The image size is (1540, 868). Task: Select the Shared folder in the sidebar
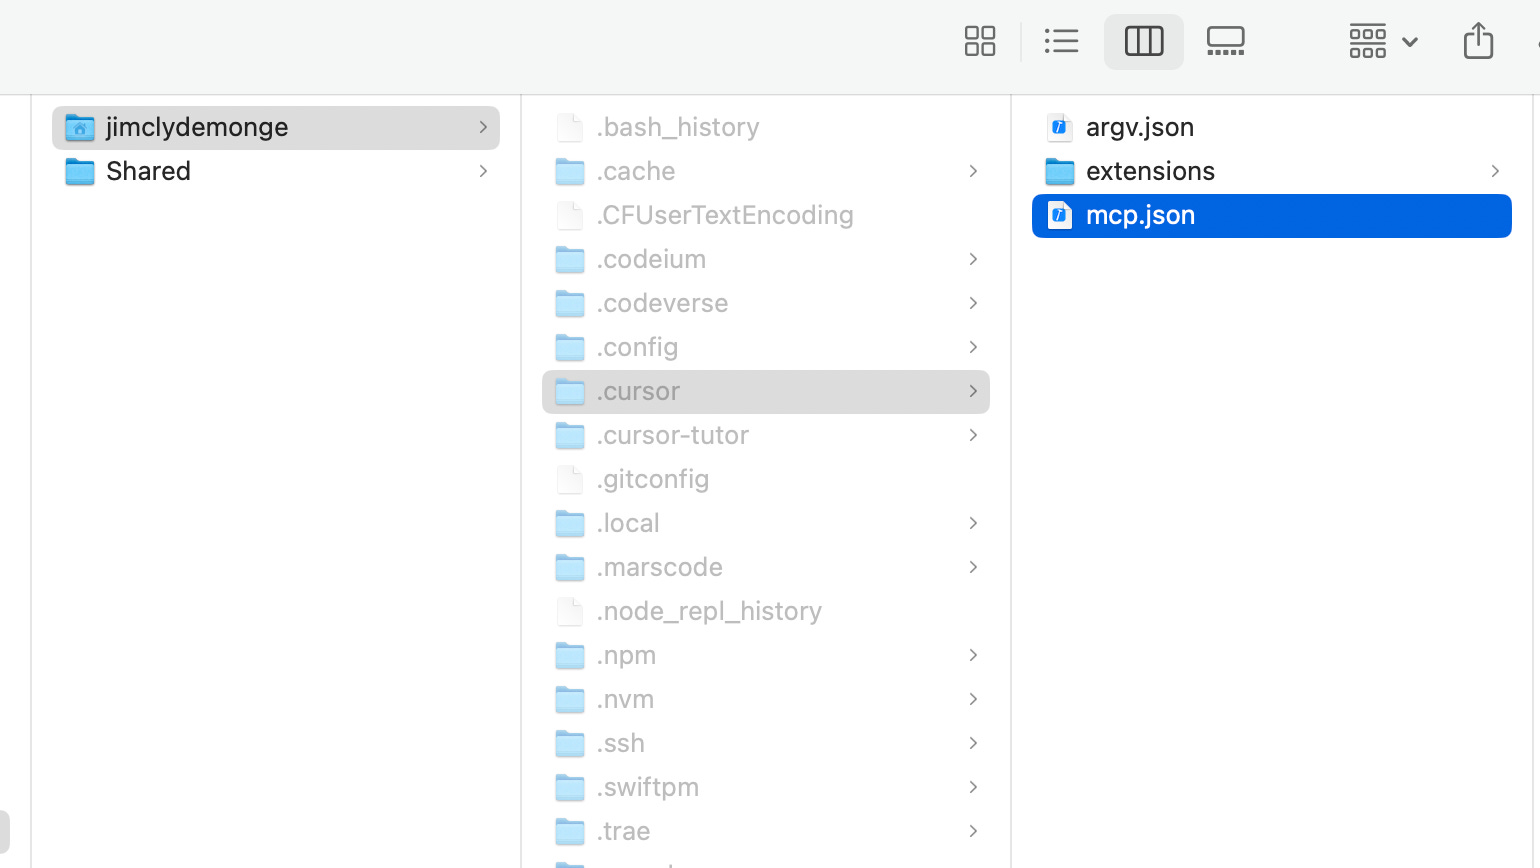(x=148, y=171)
